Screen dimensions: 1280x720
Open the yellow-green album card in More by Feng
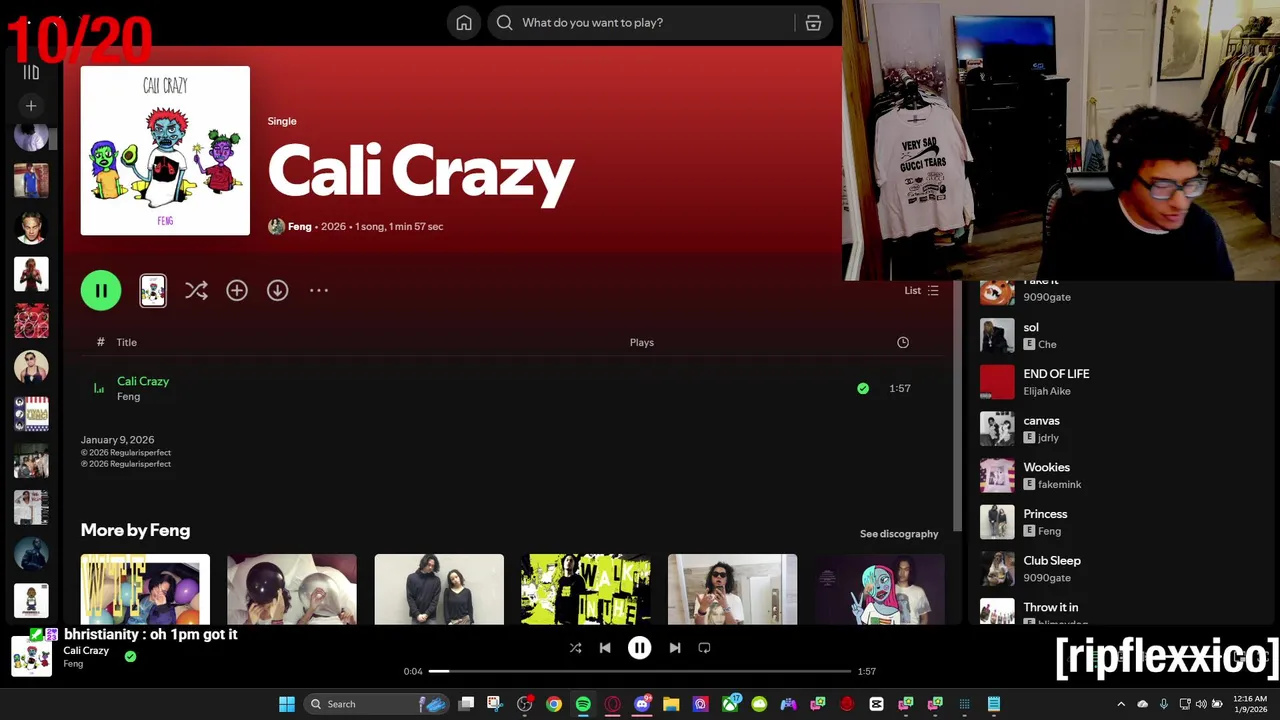coord(586,589)
